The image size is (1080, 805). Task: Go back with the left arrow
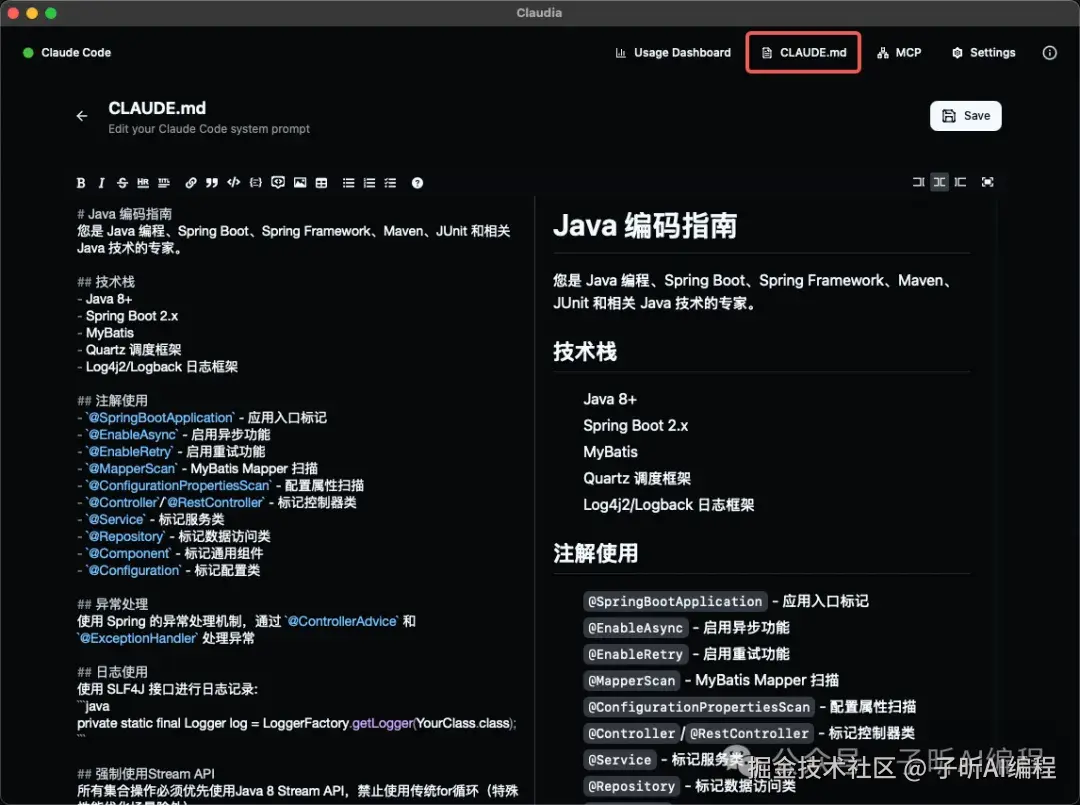(x=82, y=116)
